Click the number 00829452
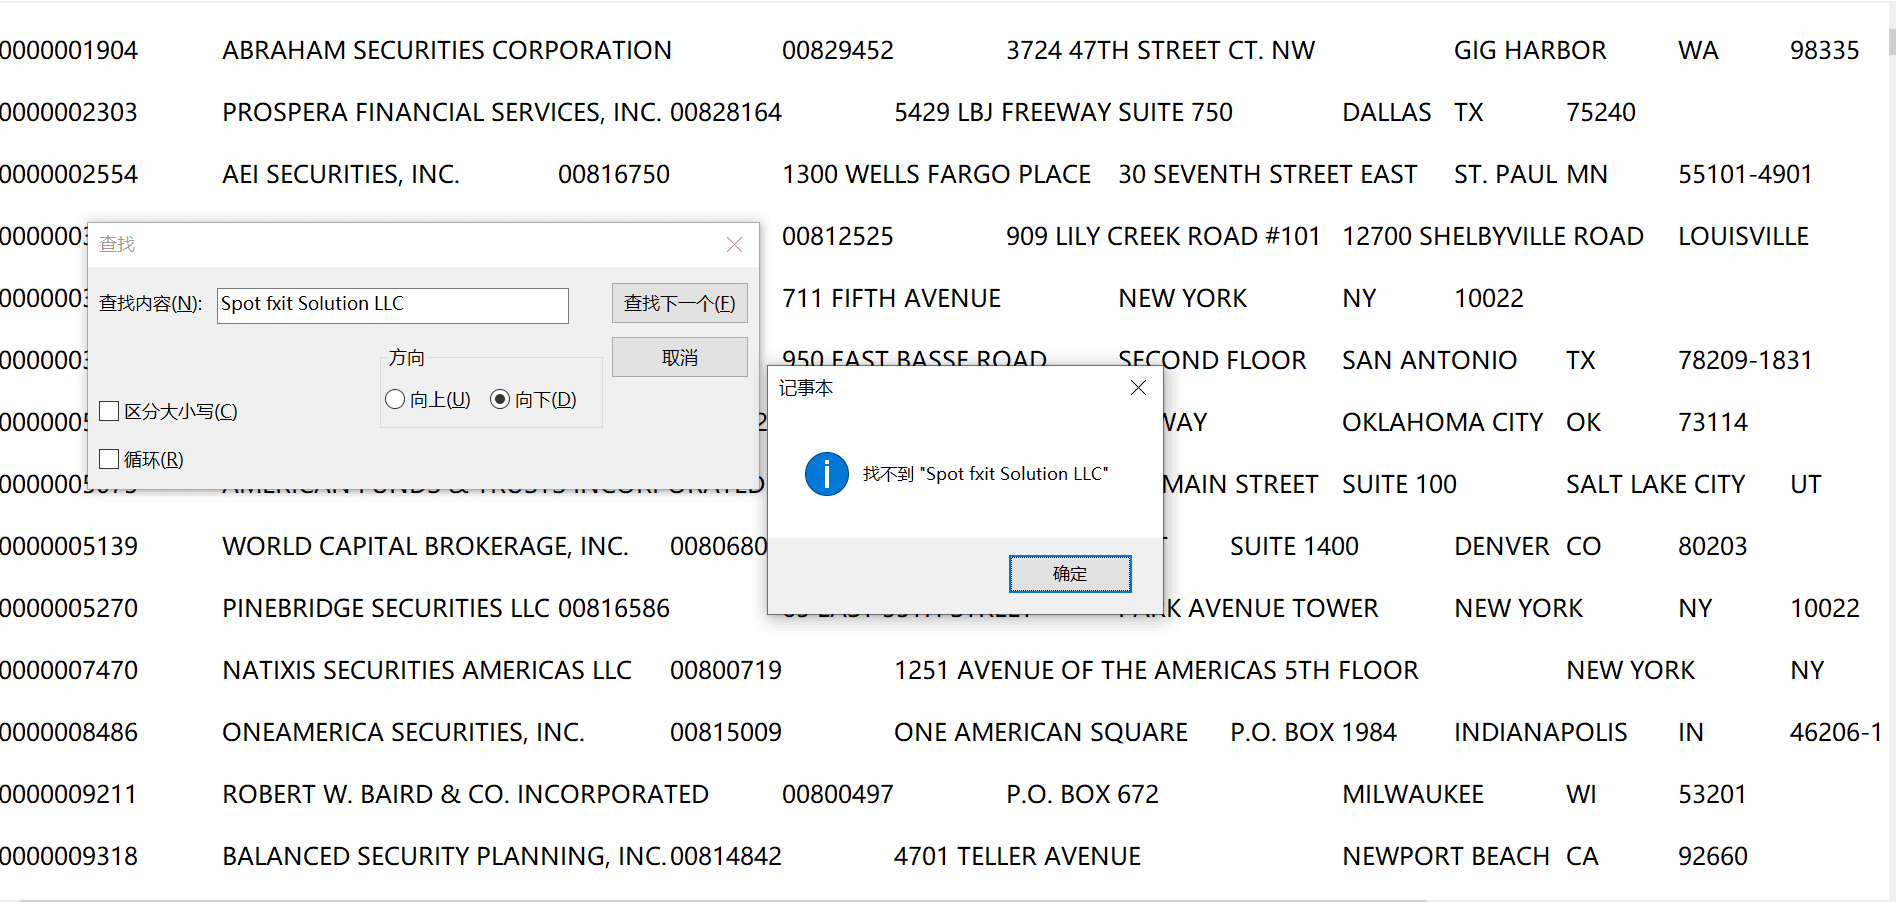The height and width of the screenshot is (902, 1896). pos(838,50)
